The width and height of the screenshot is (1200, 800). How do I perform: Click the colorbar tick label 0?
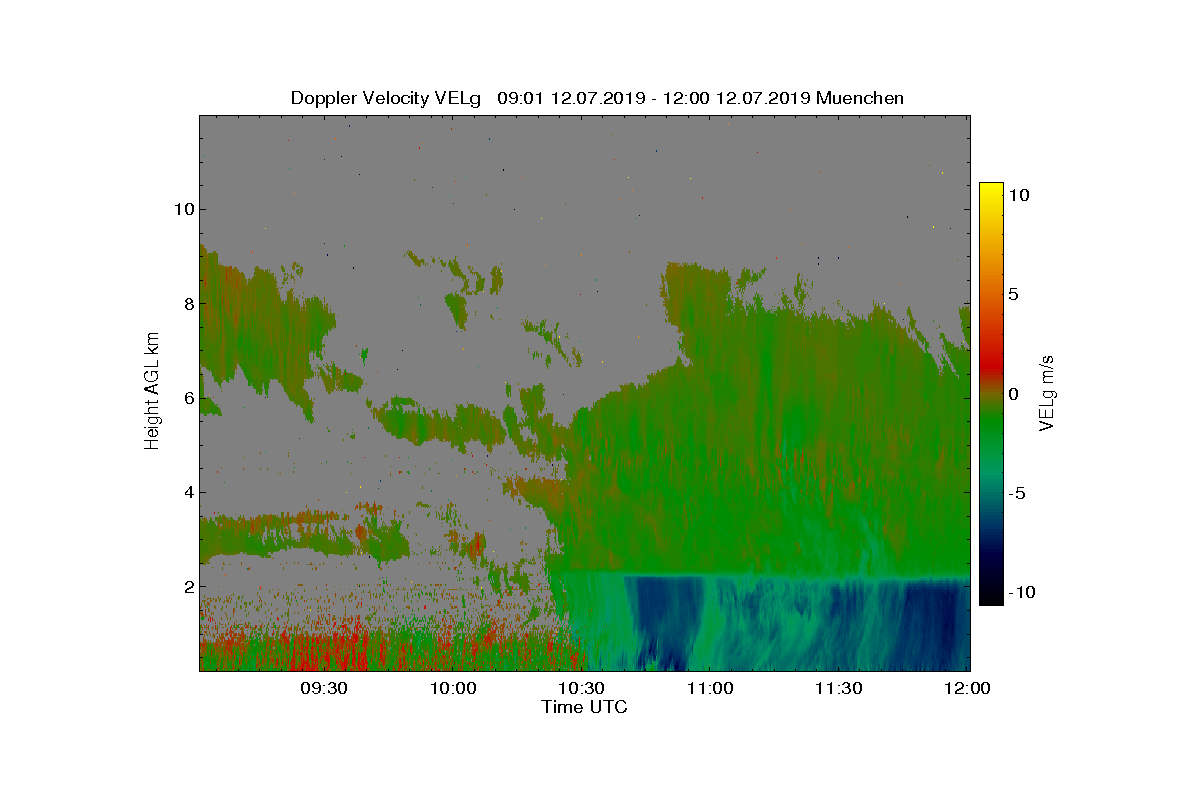(1013, 394)
